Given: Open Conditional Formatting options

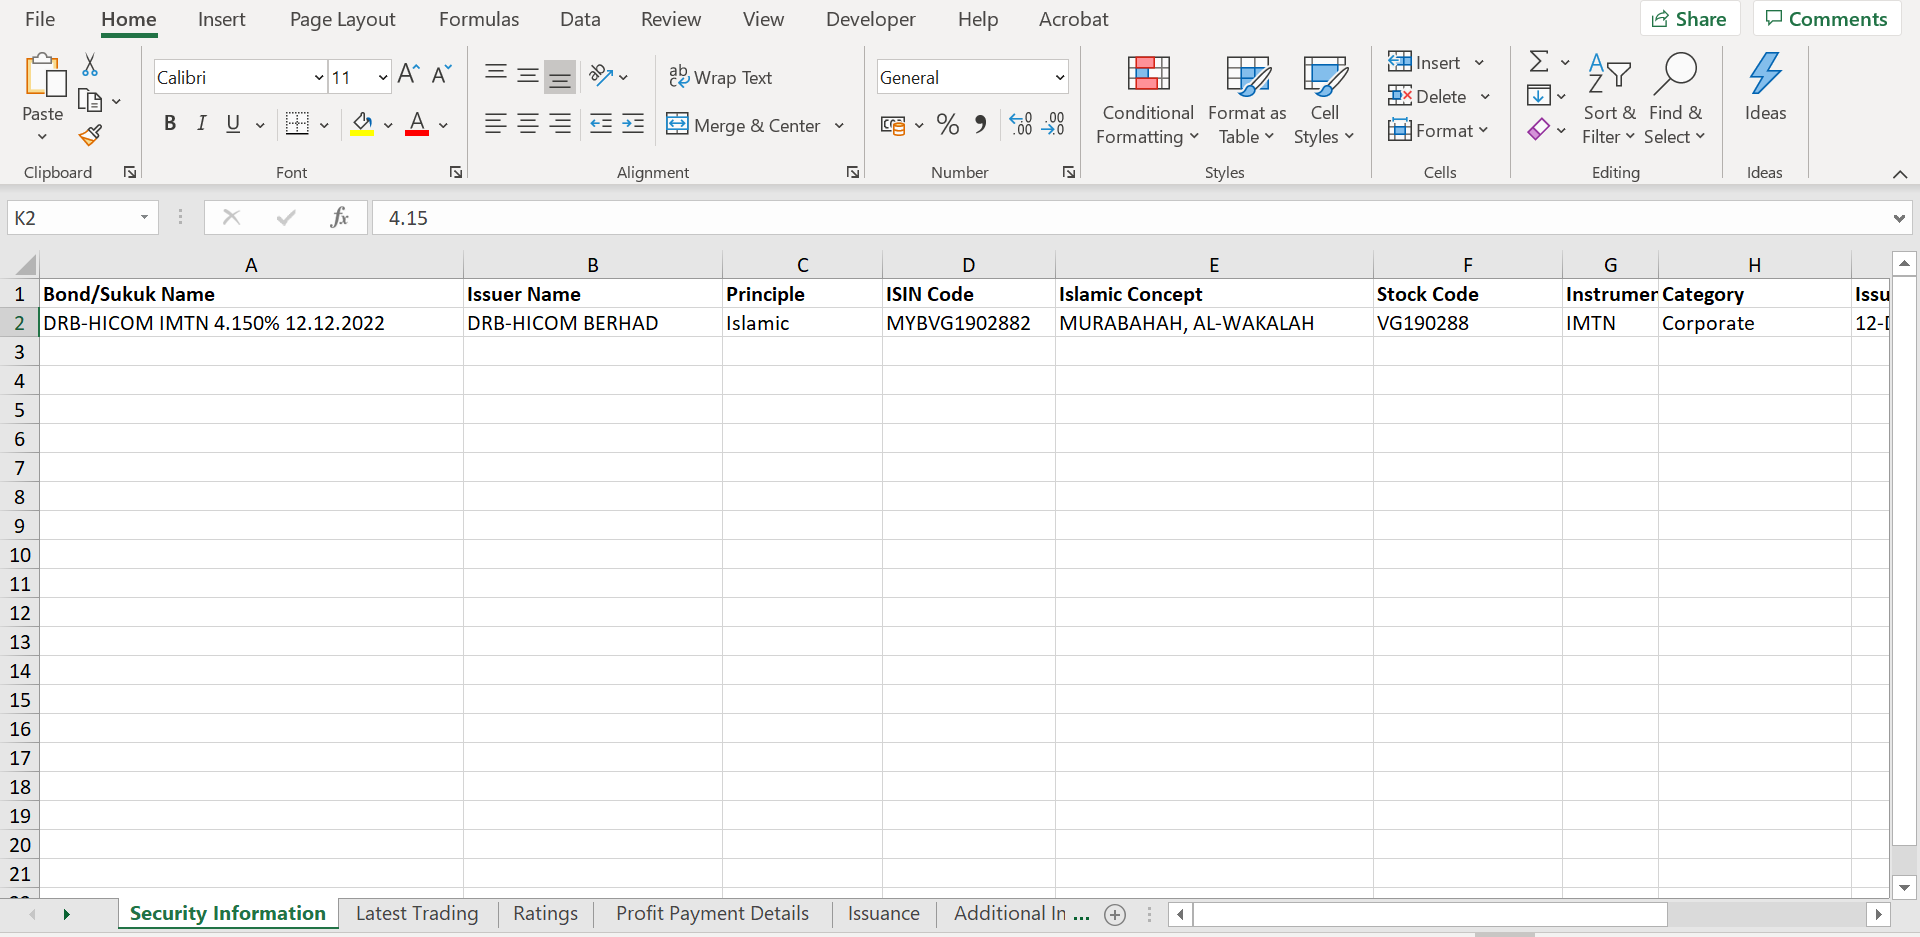Looking at the screenshot, I should pyautogui.click(x=1147, y=99).
